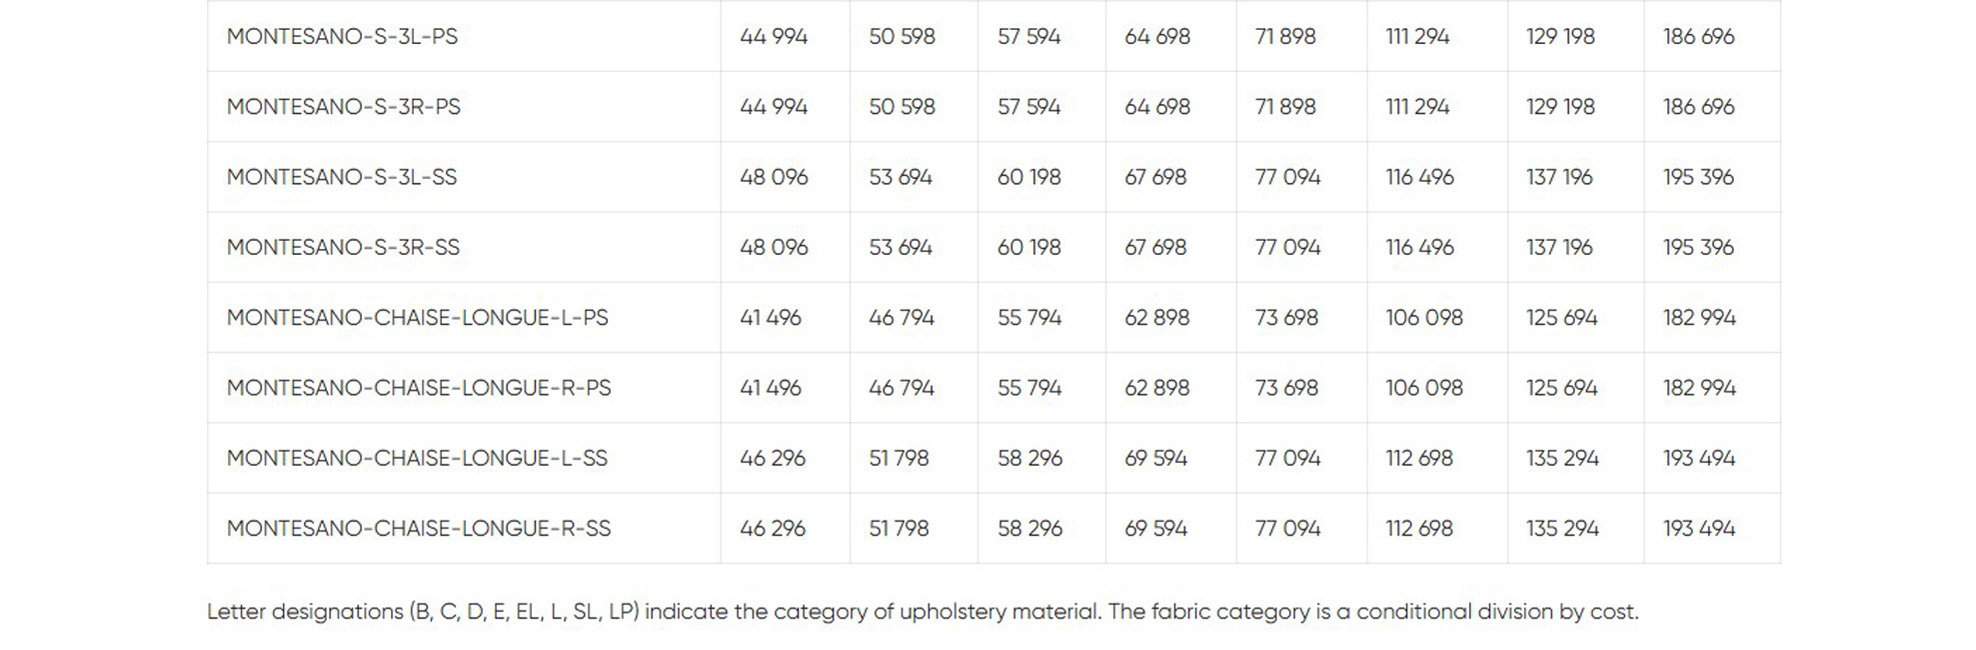Click price 186 696 in the S-3R-PS row
The width and height of the screenshot is (1976, 650).
(x=1698, y=107)
